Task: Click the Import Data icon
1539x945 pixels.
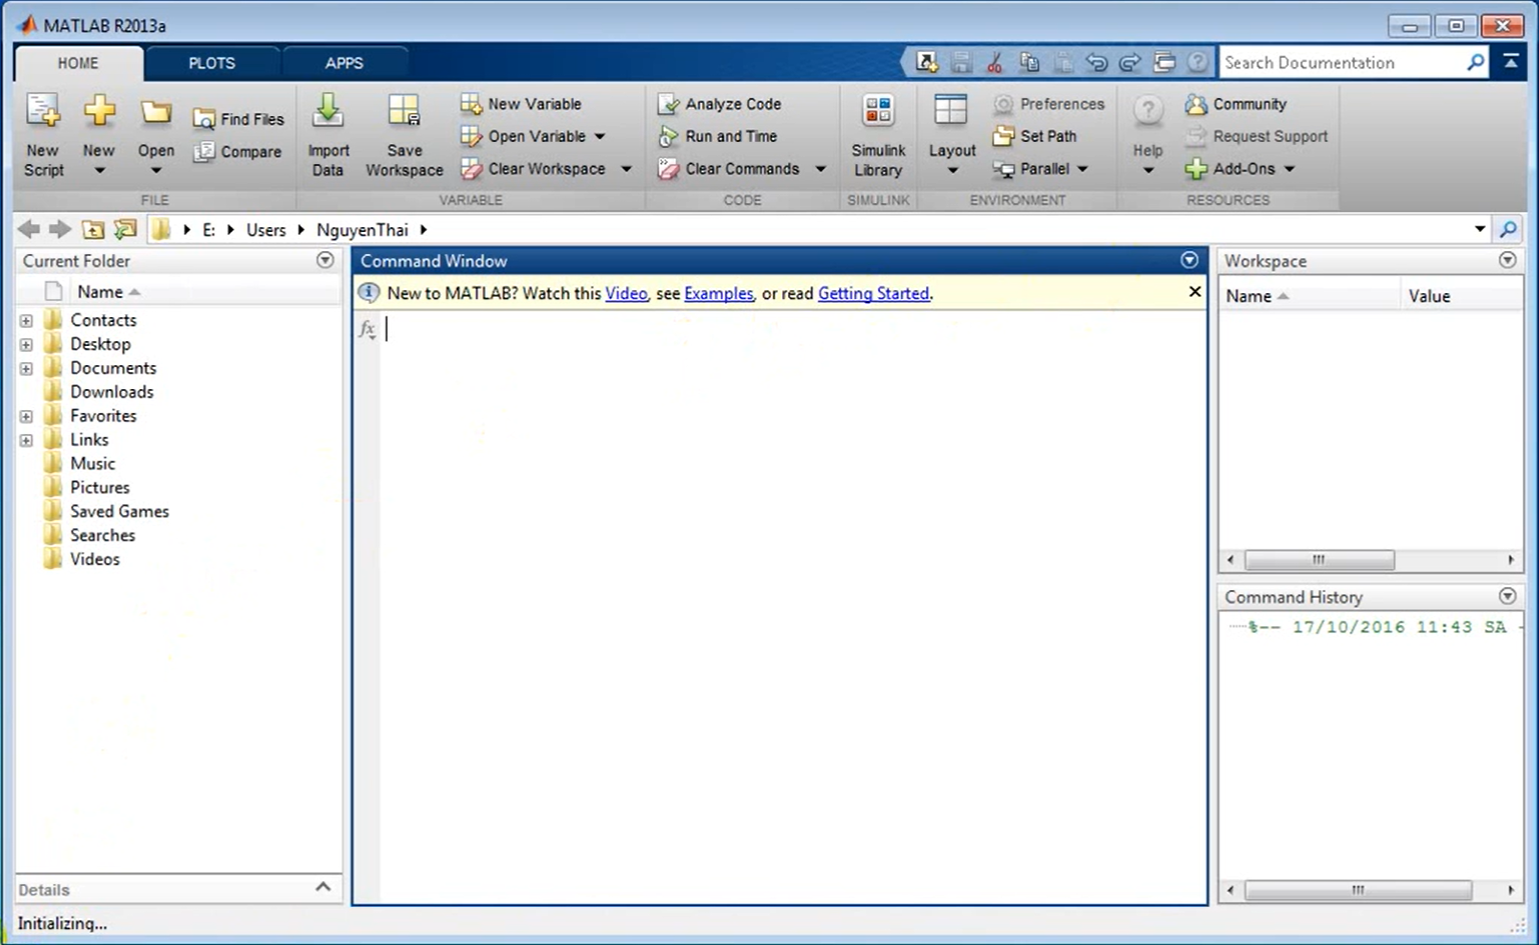Action: [328, 112]
